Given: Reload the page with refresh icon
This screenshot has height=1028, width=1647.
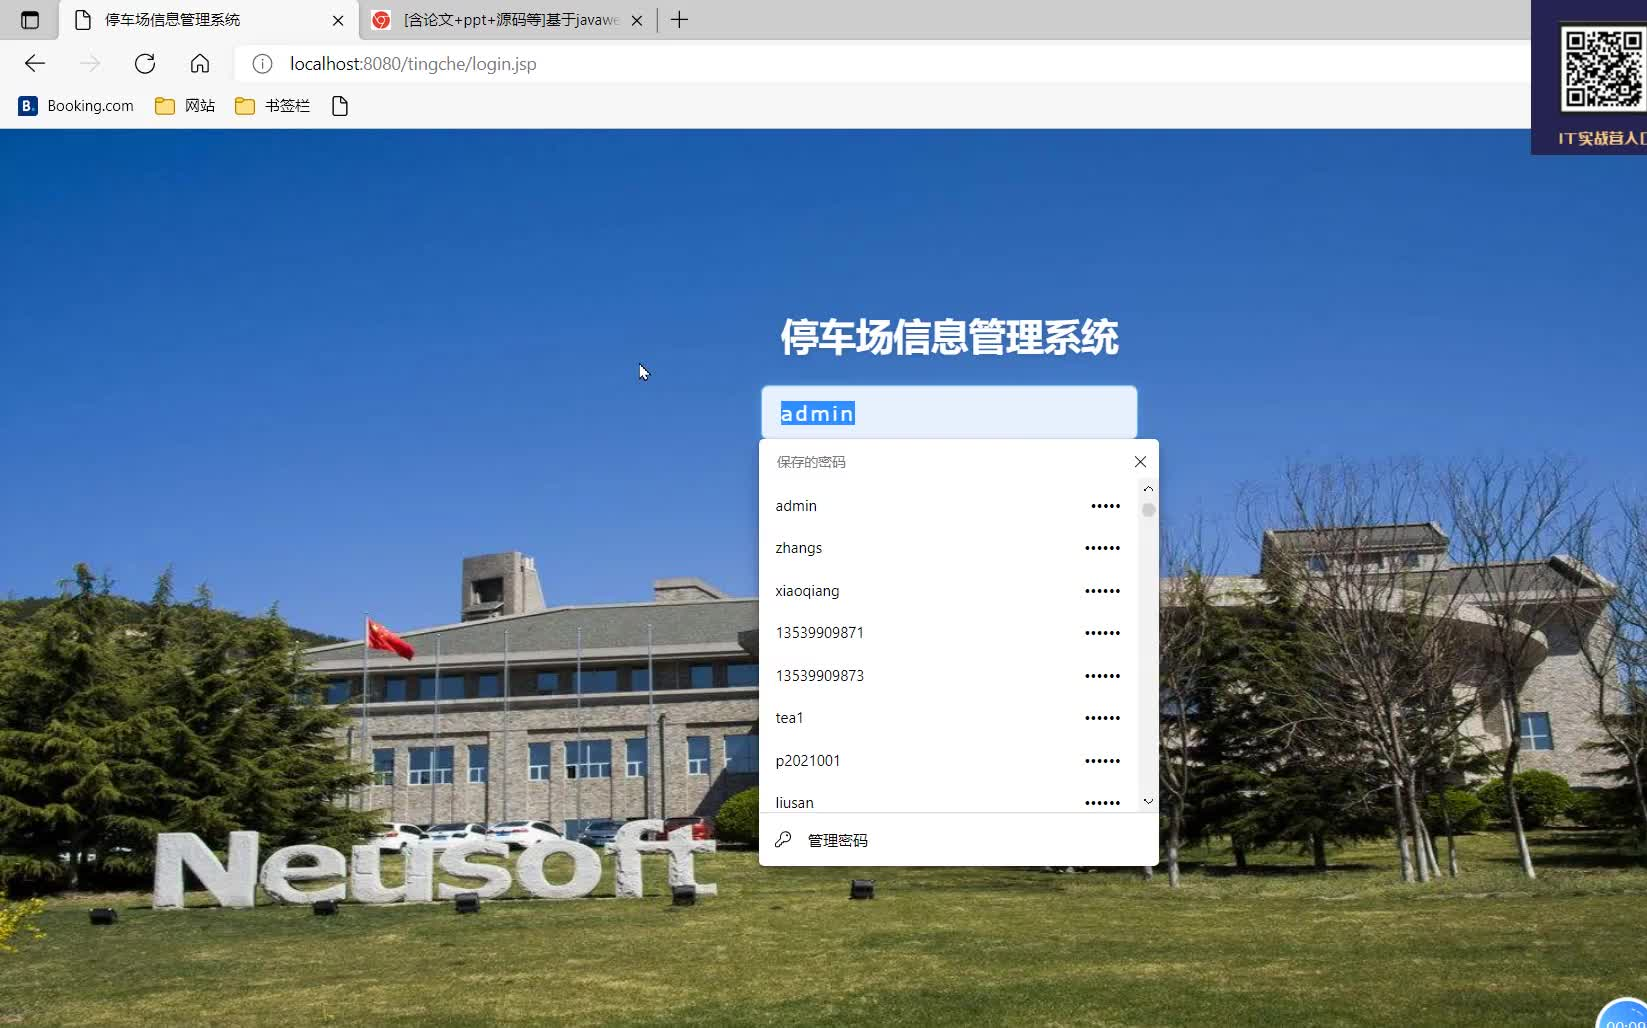Looking at the screenshot, I should [145, 64].
